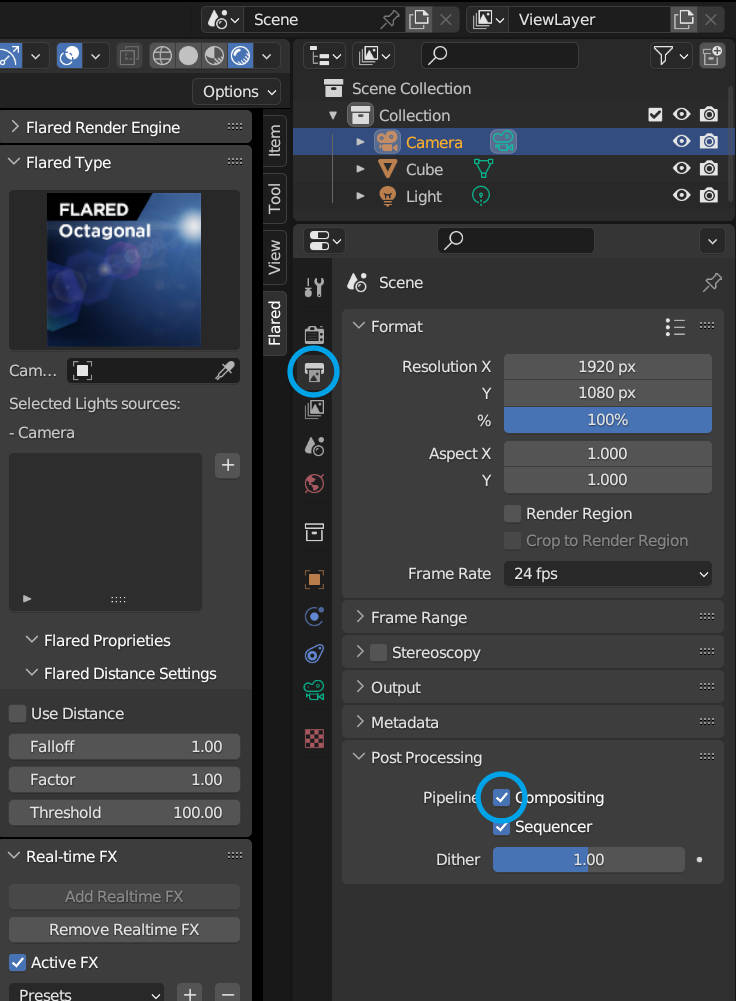This screenshot has width=736, height=1001.
Task: Disable Cube render camera icon
Action: pos(709,168)
